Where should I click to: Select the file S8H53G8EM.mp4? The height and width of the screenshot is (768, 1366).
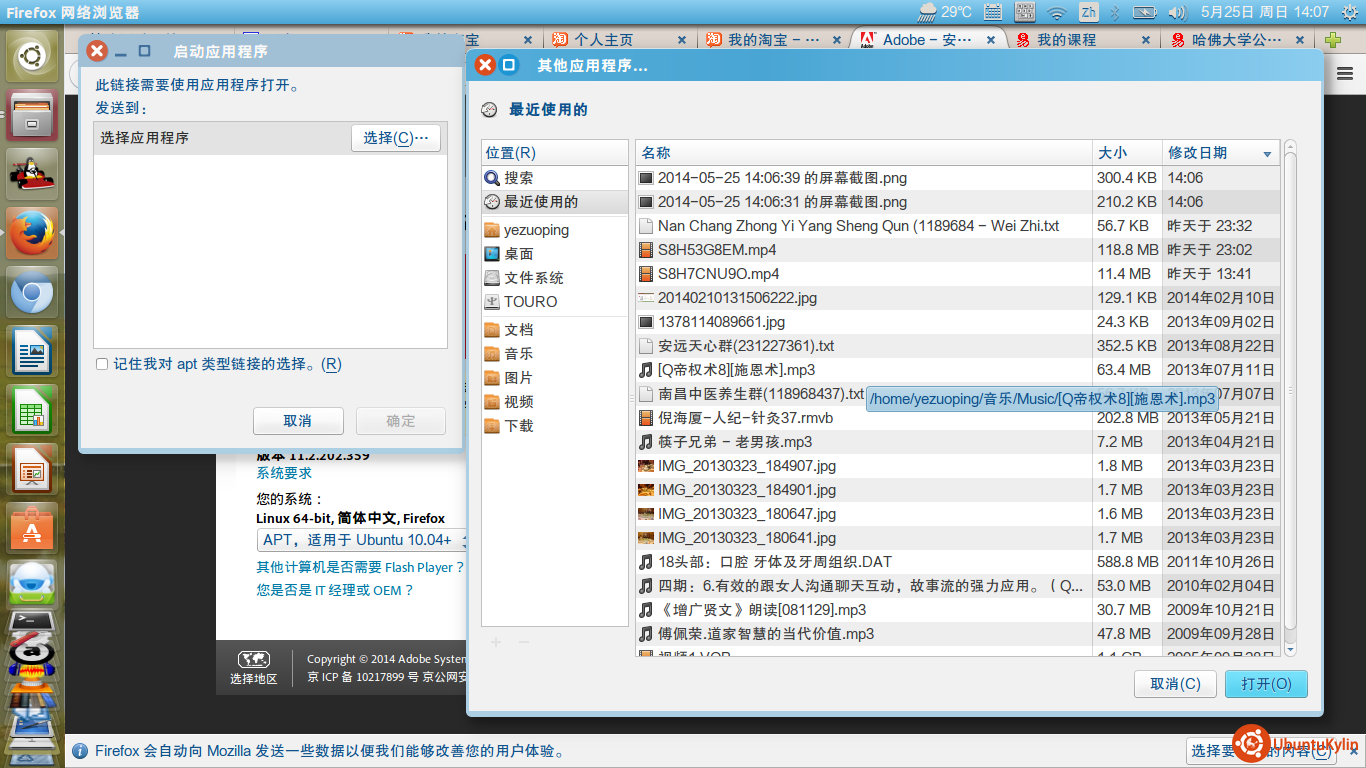point(716,250)
